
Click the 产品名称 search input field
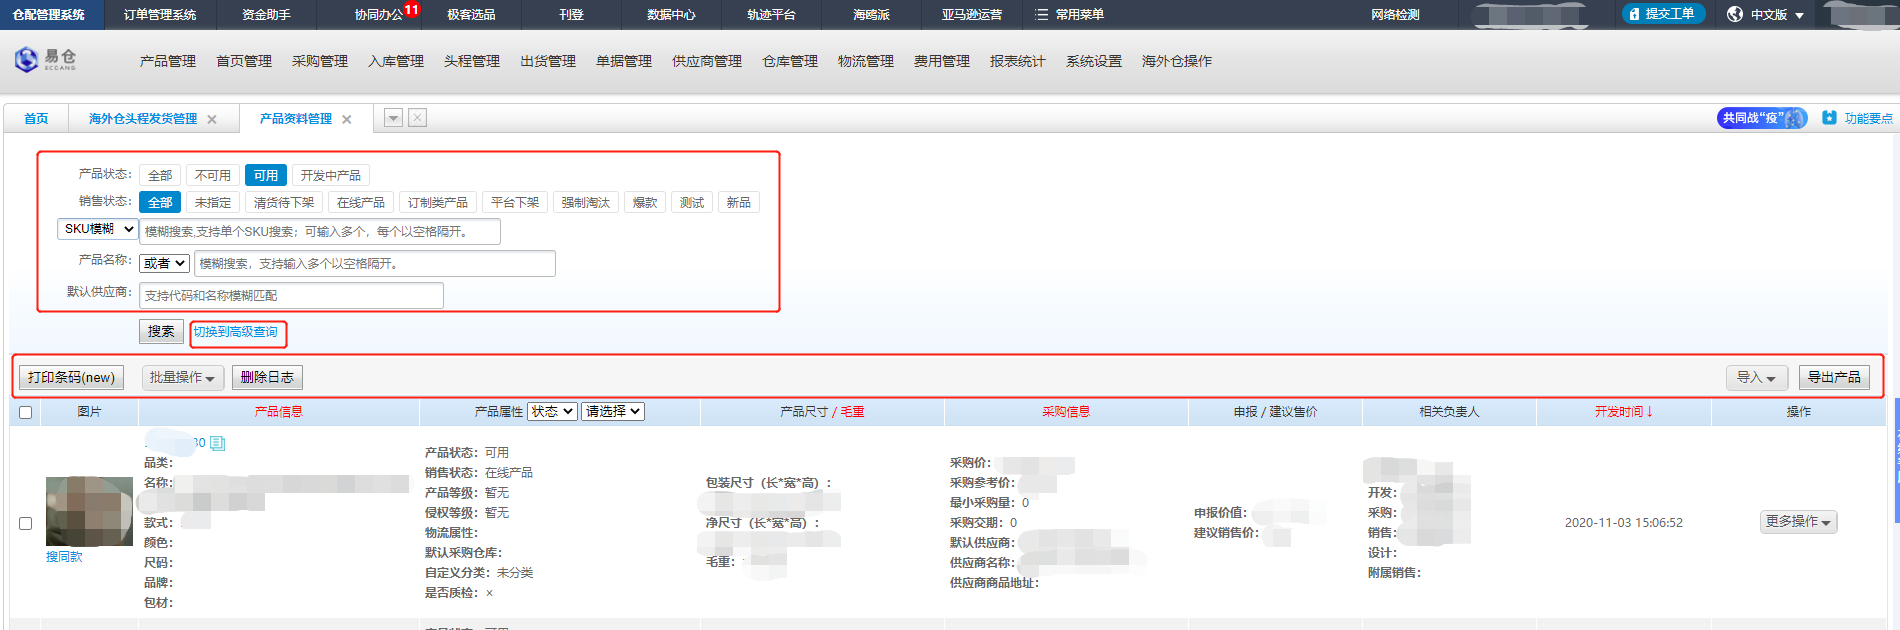pos(375,264)
